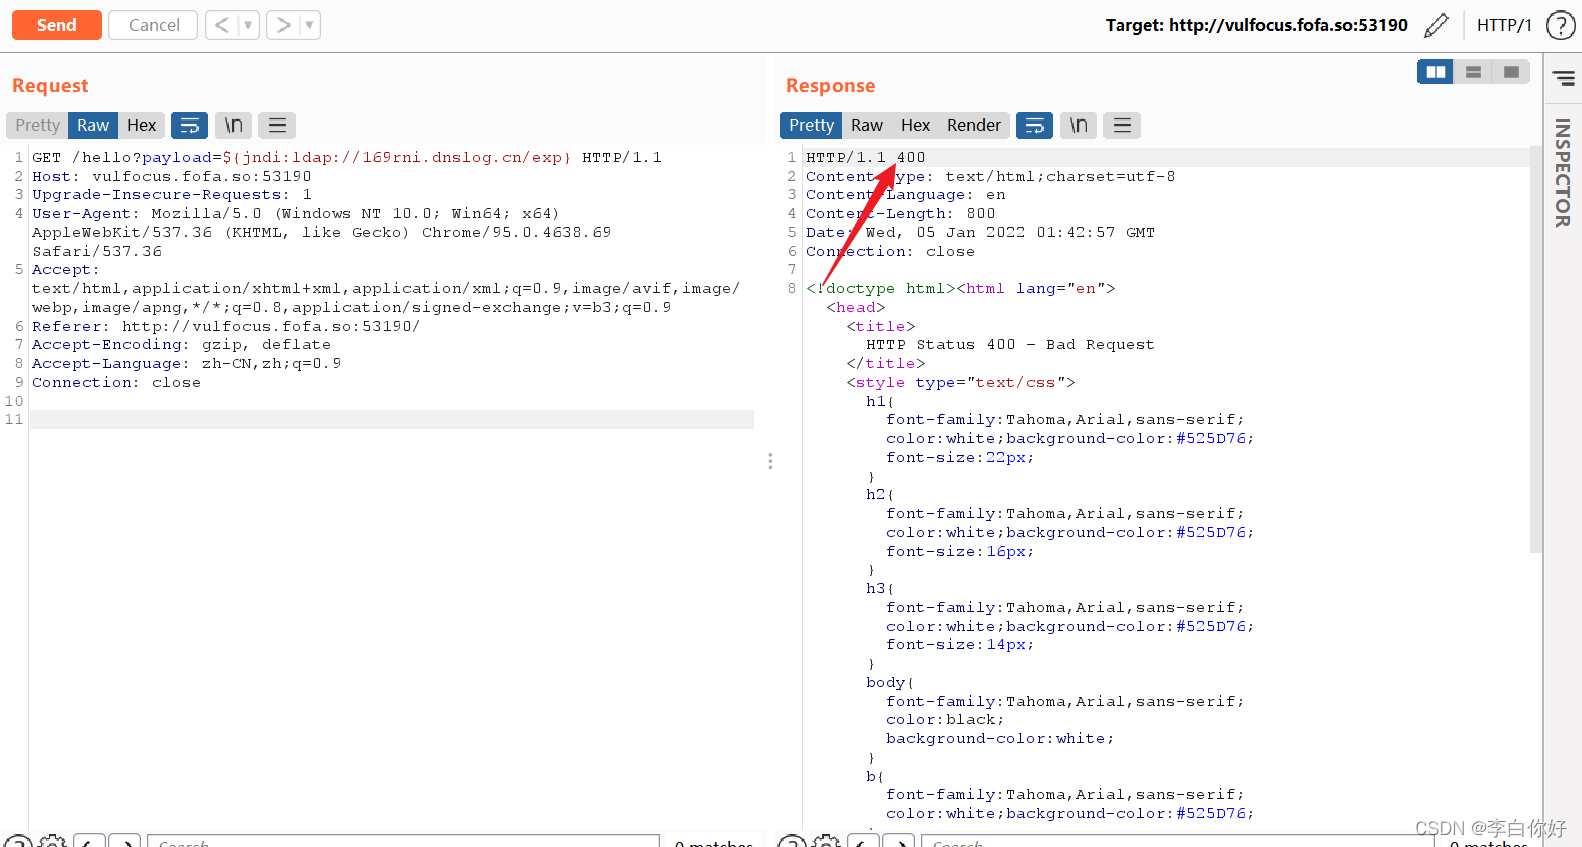Click the empty line 11 in request editor
The height and width of the screenshot is (847, 1582).
coord(392,419)
